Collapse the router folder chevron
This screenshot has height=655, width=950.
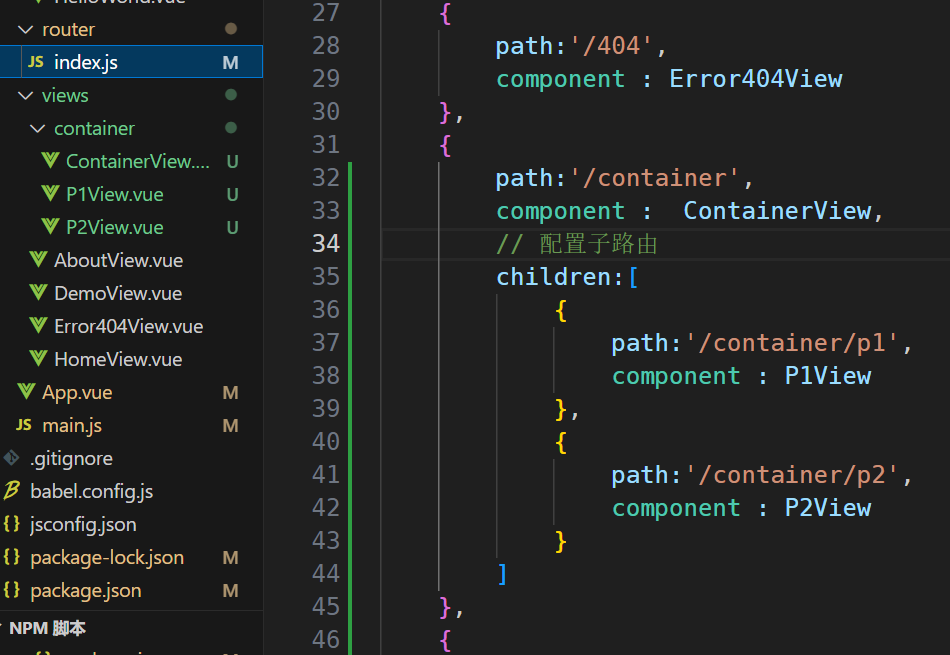tap(25, 29)
